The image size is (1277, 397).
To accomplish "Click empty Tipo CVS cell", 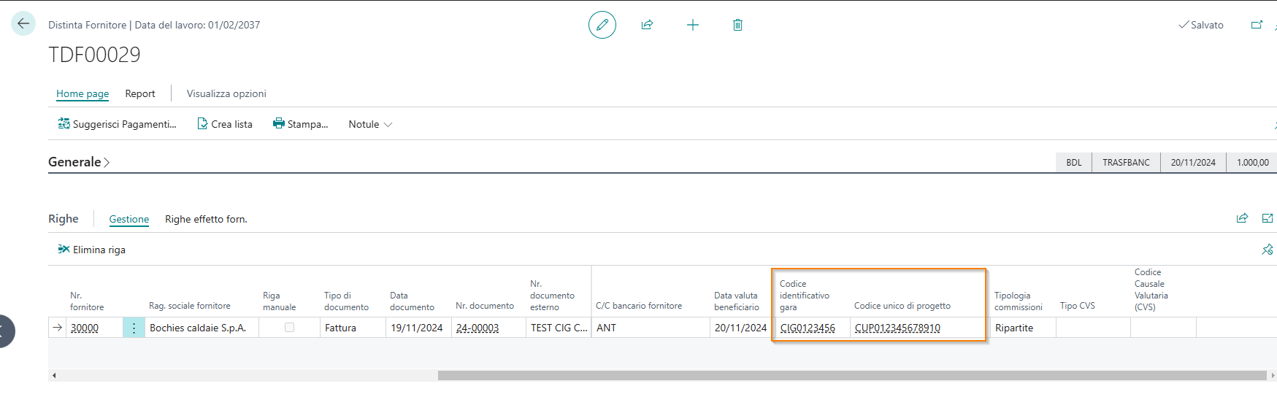I will coord(1092,328).
